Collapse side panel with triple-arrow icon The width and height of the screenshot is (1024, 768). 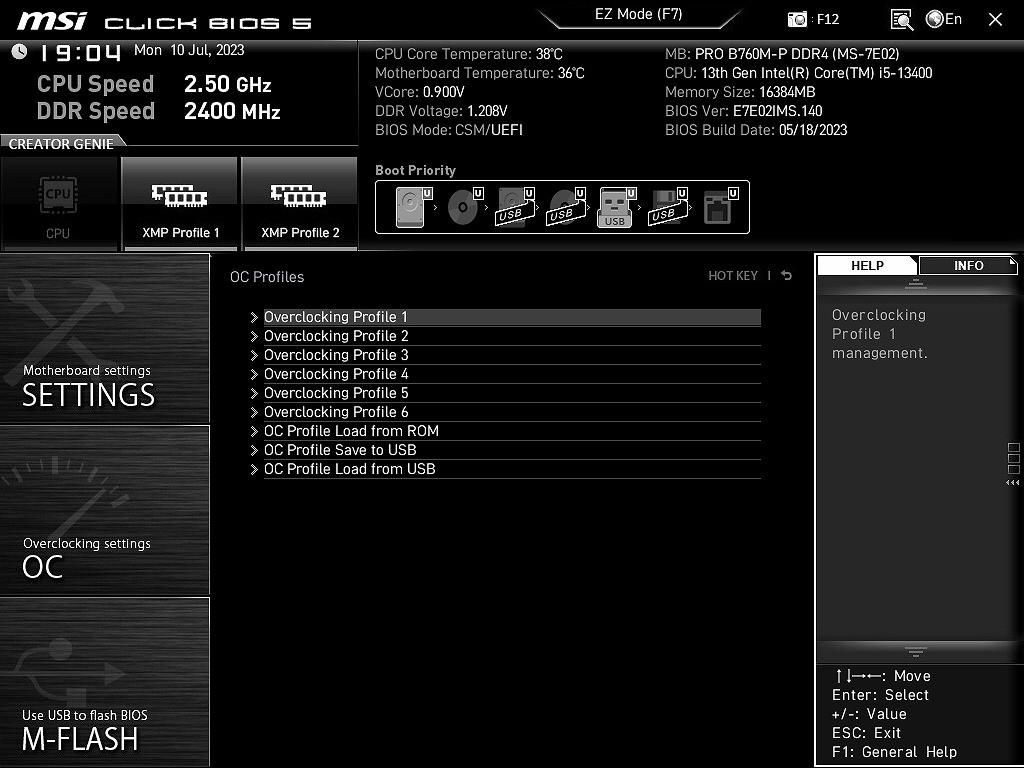pos(1013,483)
